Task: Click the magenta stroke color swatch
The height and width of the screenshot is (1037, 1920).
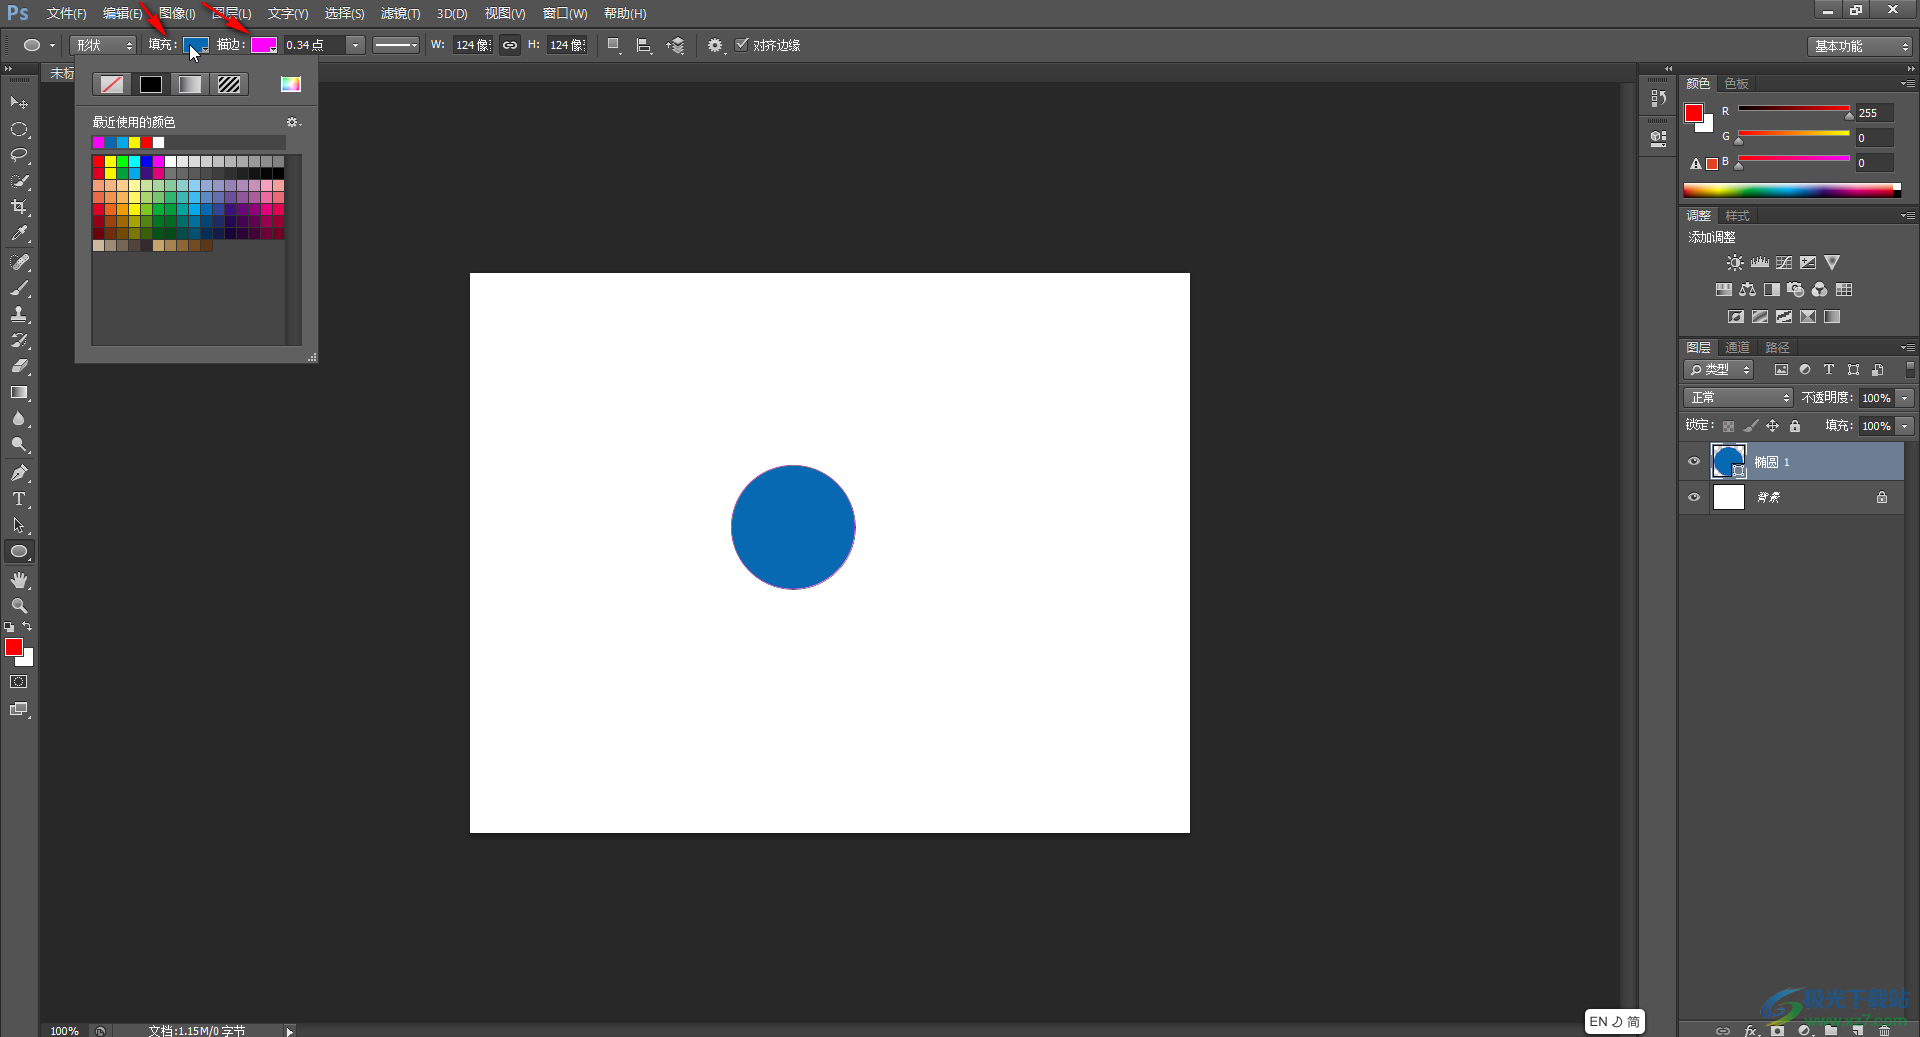Action: click(263, 45)
